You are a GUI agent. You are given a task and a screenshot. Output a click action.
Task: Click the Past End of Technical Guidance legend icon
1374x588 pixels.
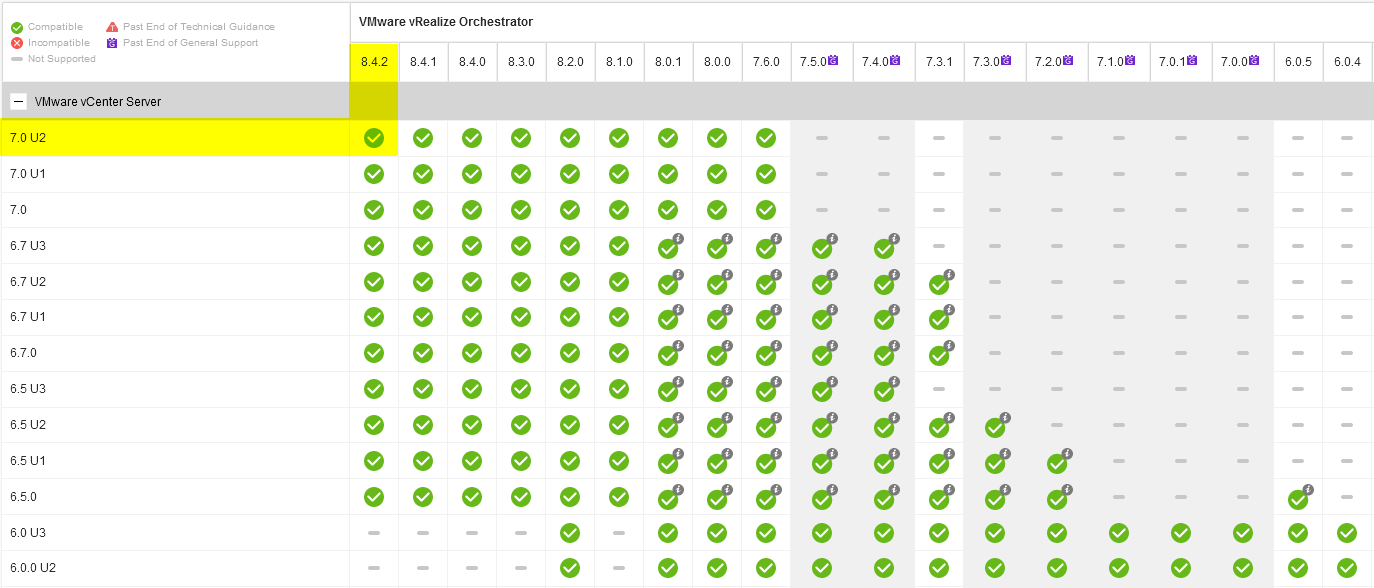pos(112,27)
